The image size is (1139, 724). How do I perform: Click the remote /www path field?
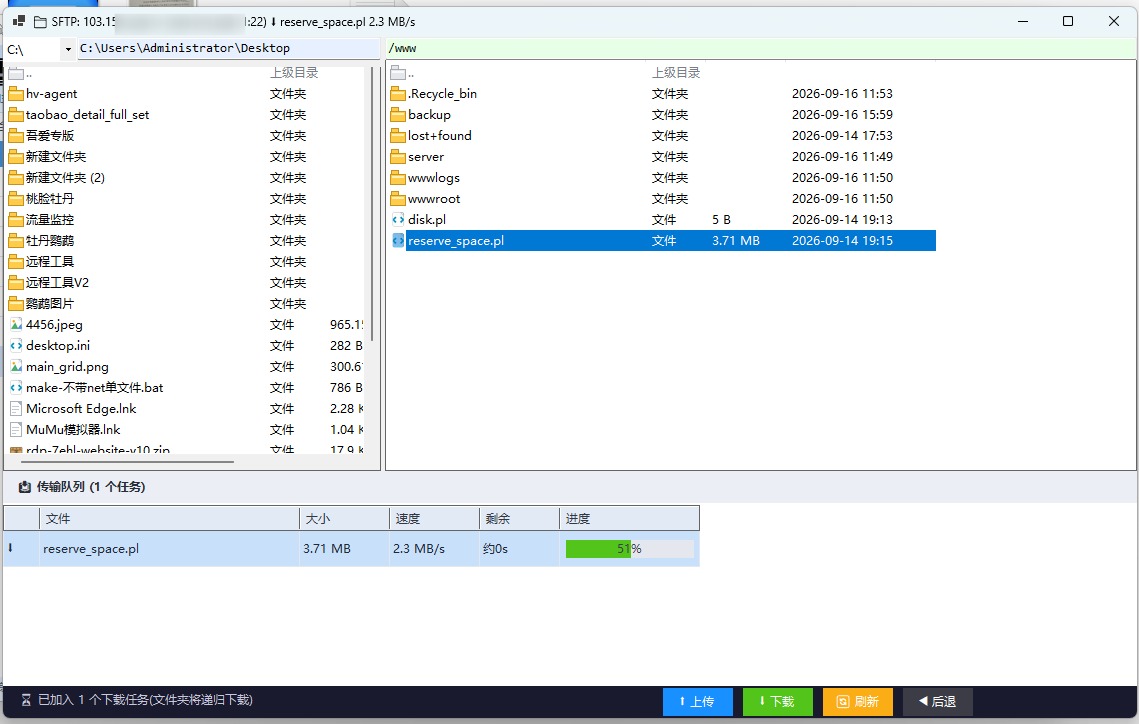point(761,49)
